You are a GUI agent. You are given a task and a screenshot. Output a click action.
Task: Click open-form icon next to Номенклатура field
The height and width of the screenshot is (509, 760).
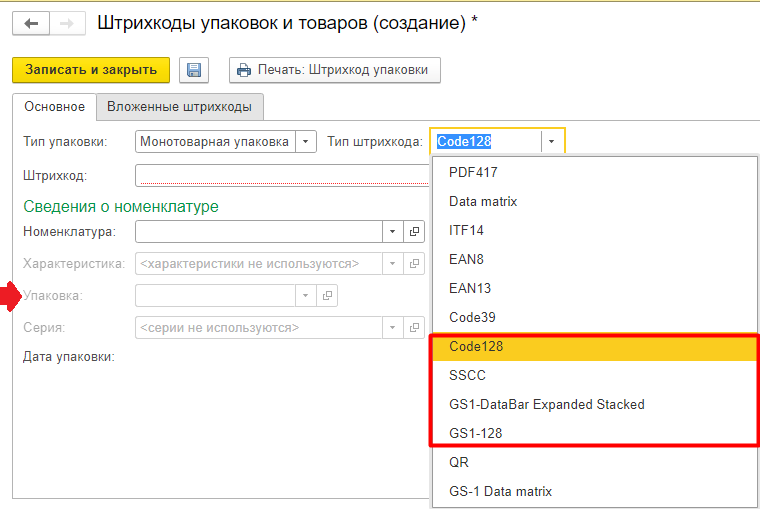(x=415, y=232)
